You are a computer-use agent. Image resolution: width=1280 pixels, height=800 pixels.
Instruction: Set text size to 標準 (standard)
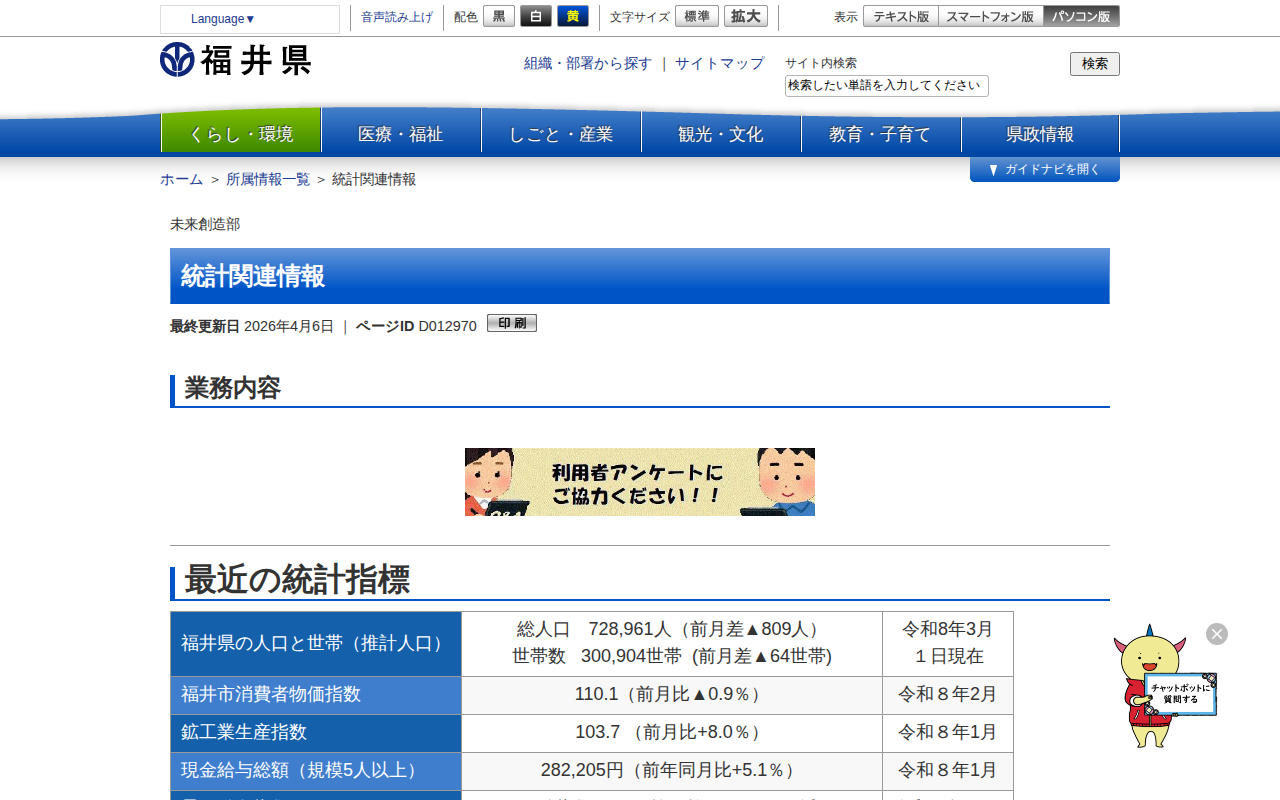click(696, 16)
